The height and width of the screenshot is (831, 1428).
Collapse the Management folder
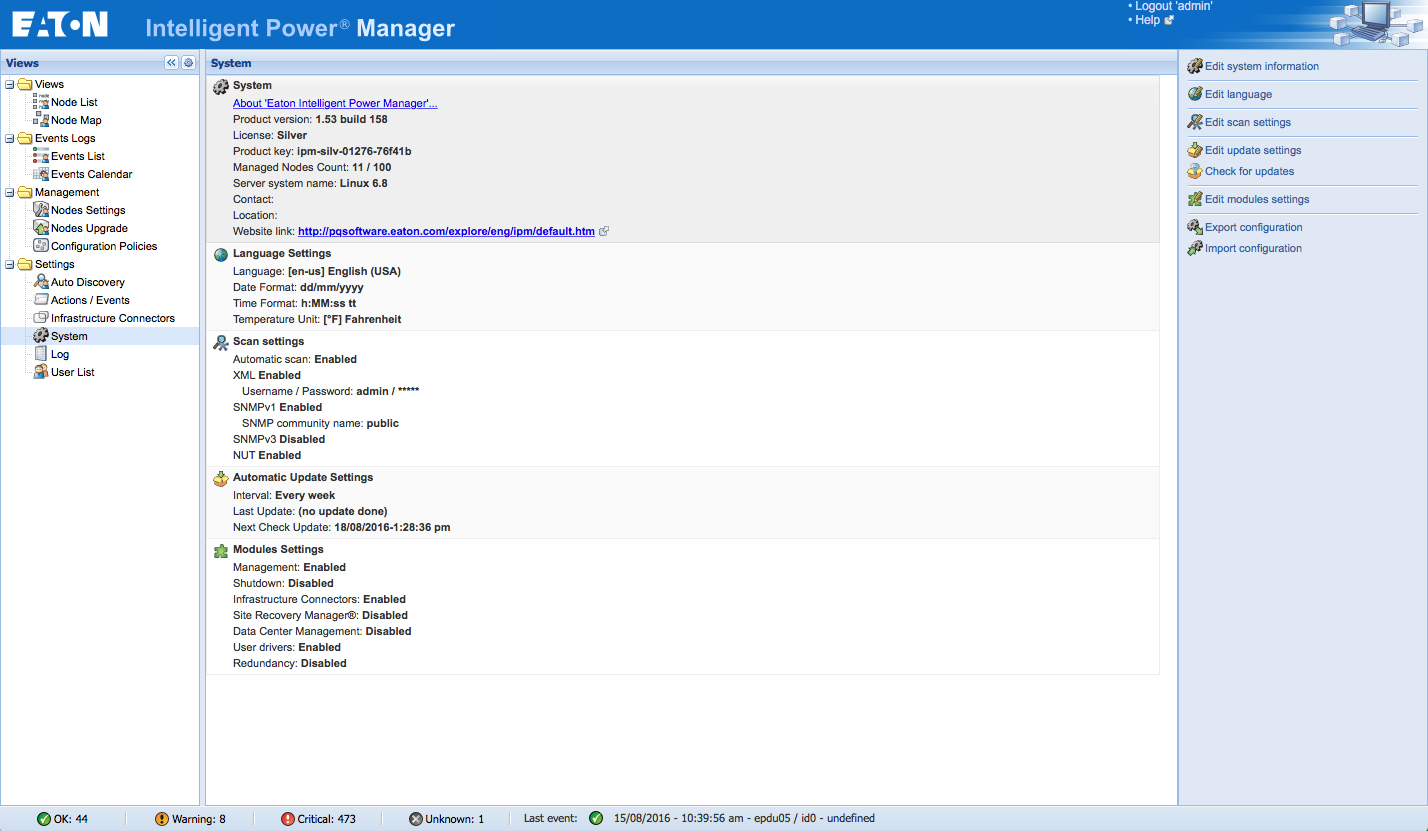(10, 193)
